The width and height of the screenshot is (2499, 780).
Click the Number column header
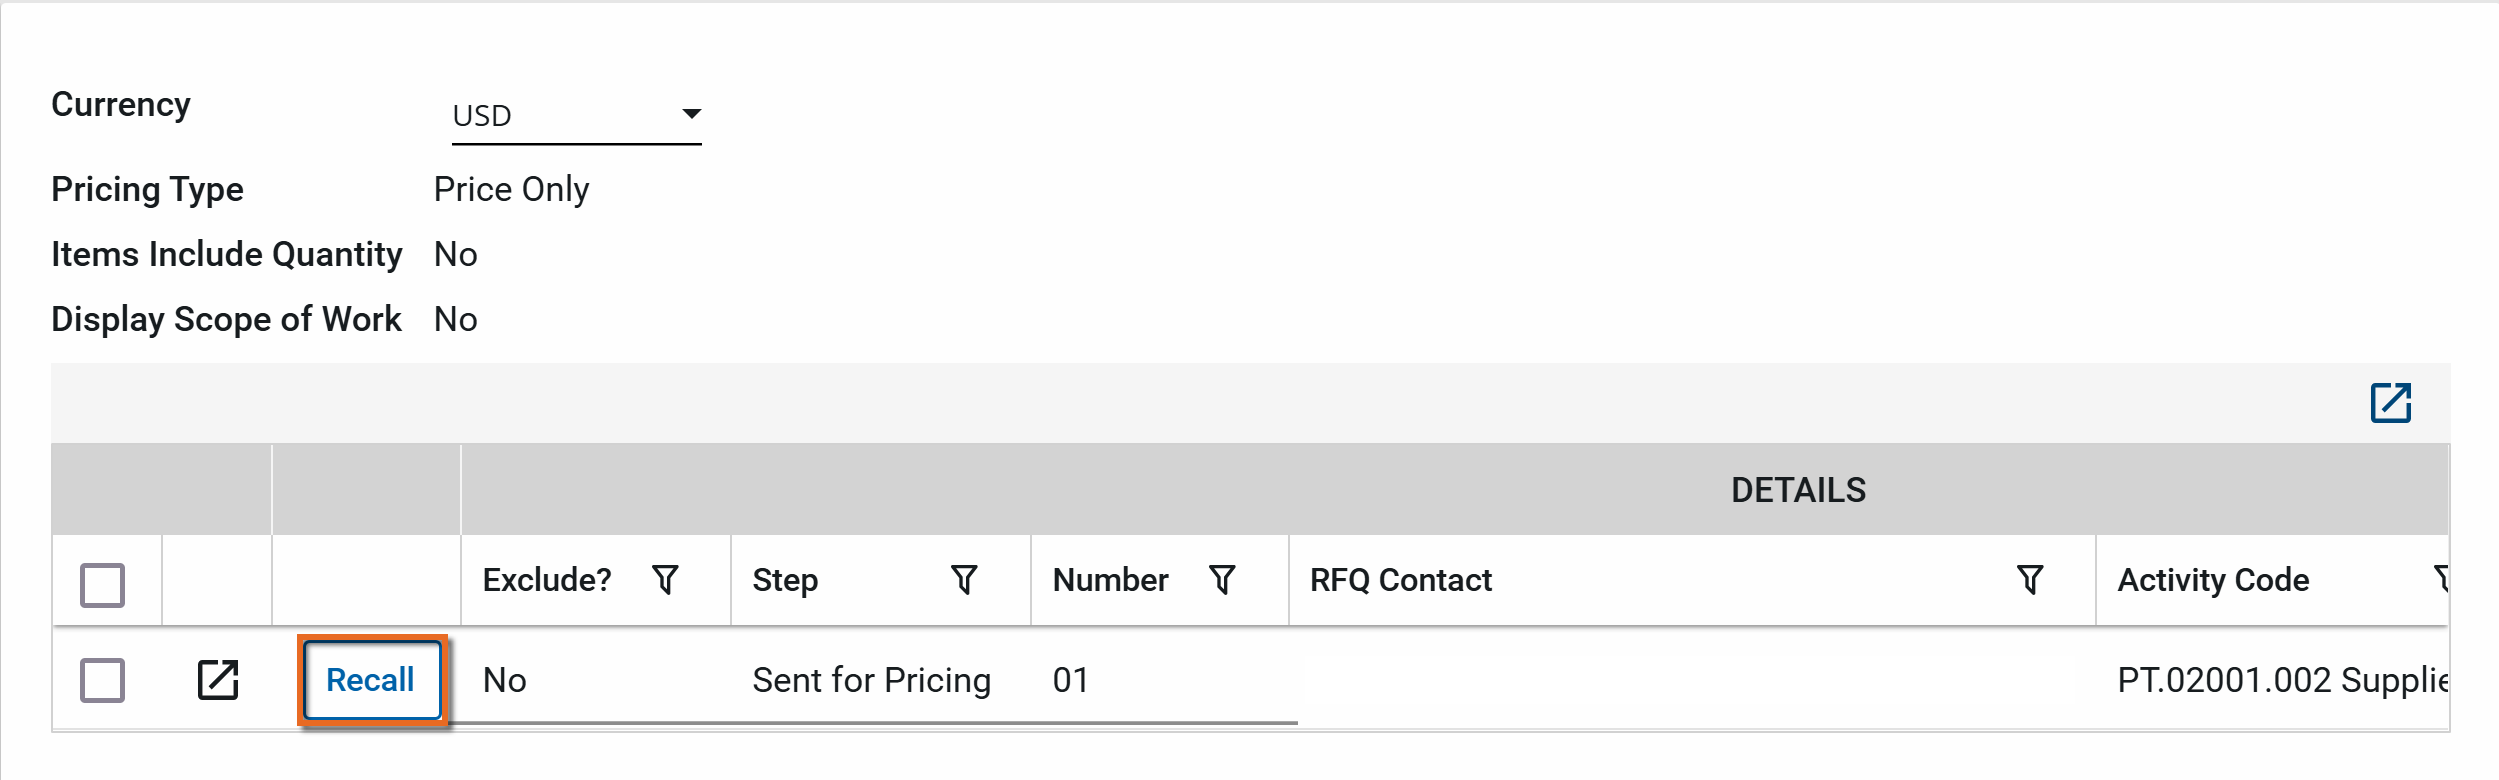coord(1110,580)
